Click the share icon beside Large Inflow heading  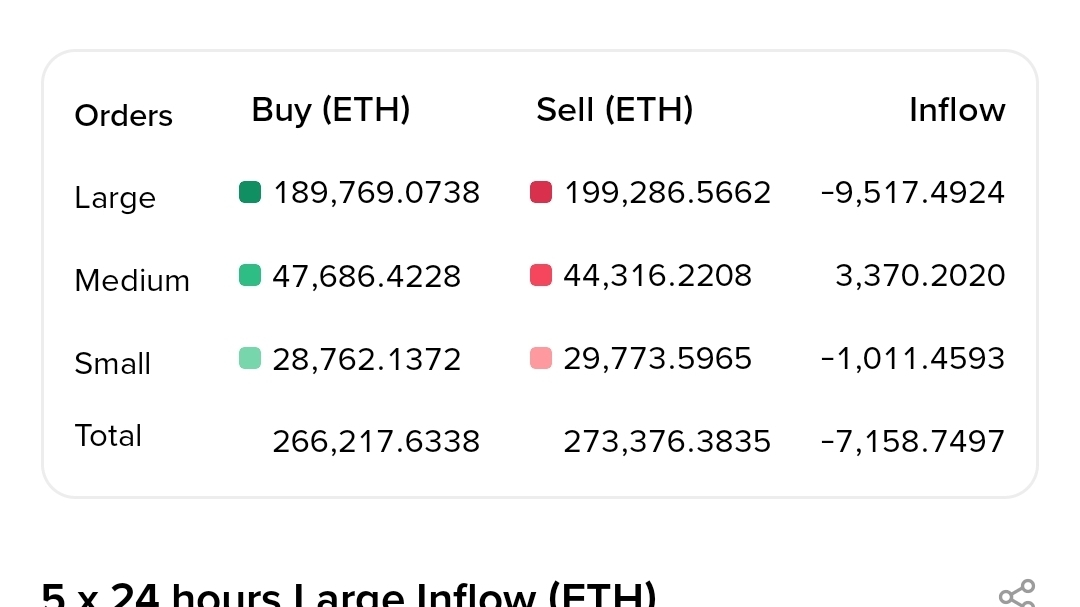1017,596
